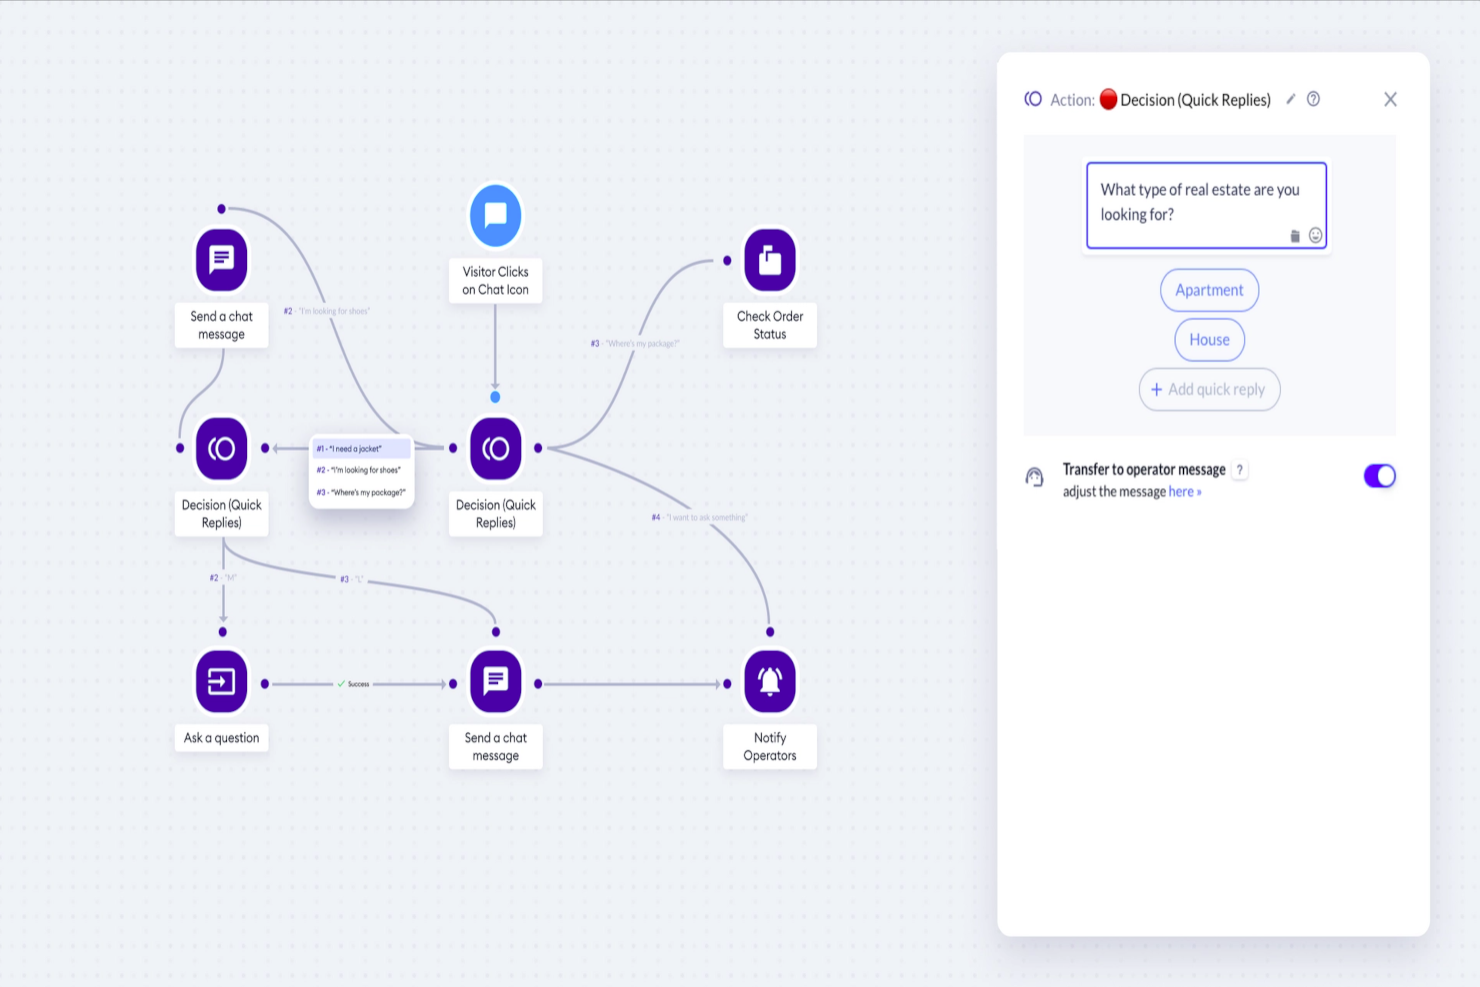Viewport: 1480px width, 987px height.
Task: Click inside the real estate question text field
Action: coord(1200,202)
